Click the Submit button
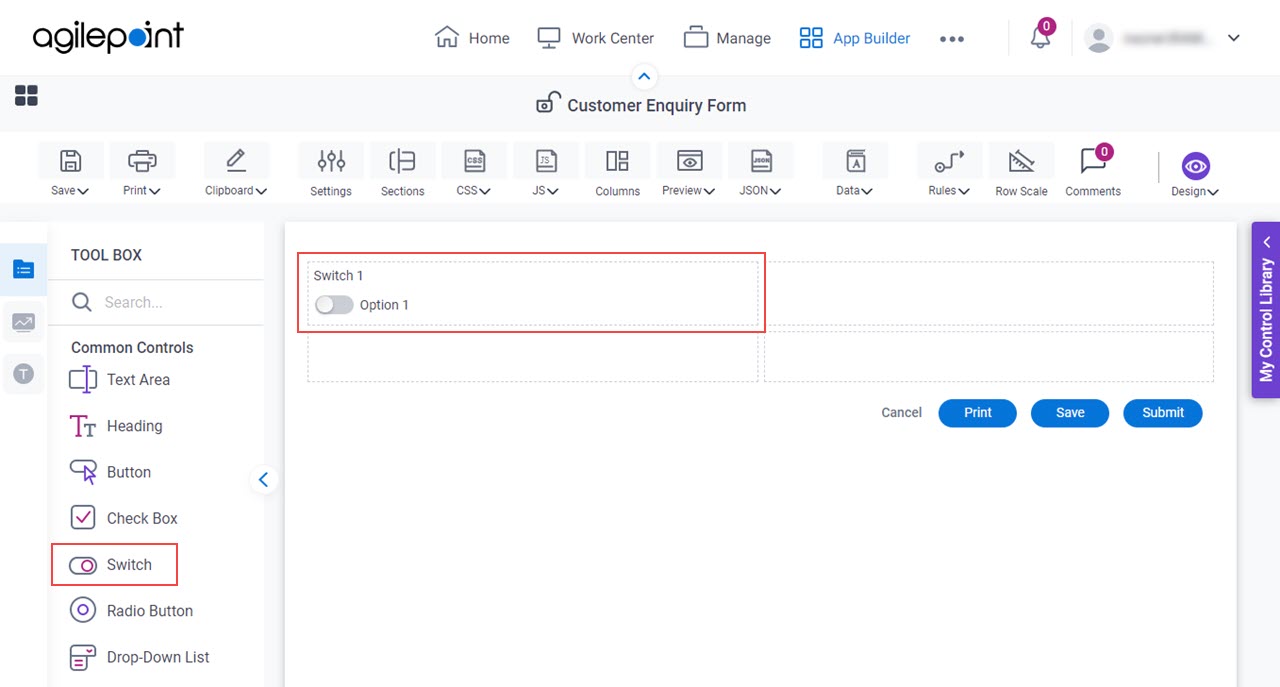The height and width of the screenshot is (687, 1280). coord(1163,413)
